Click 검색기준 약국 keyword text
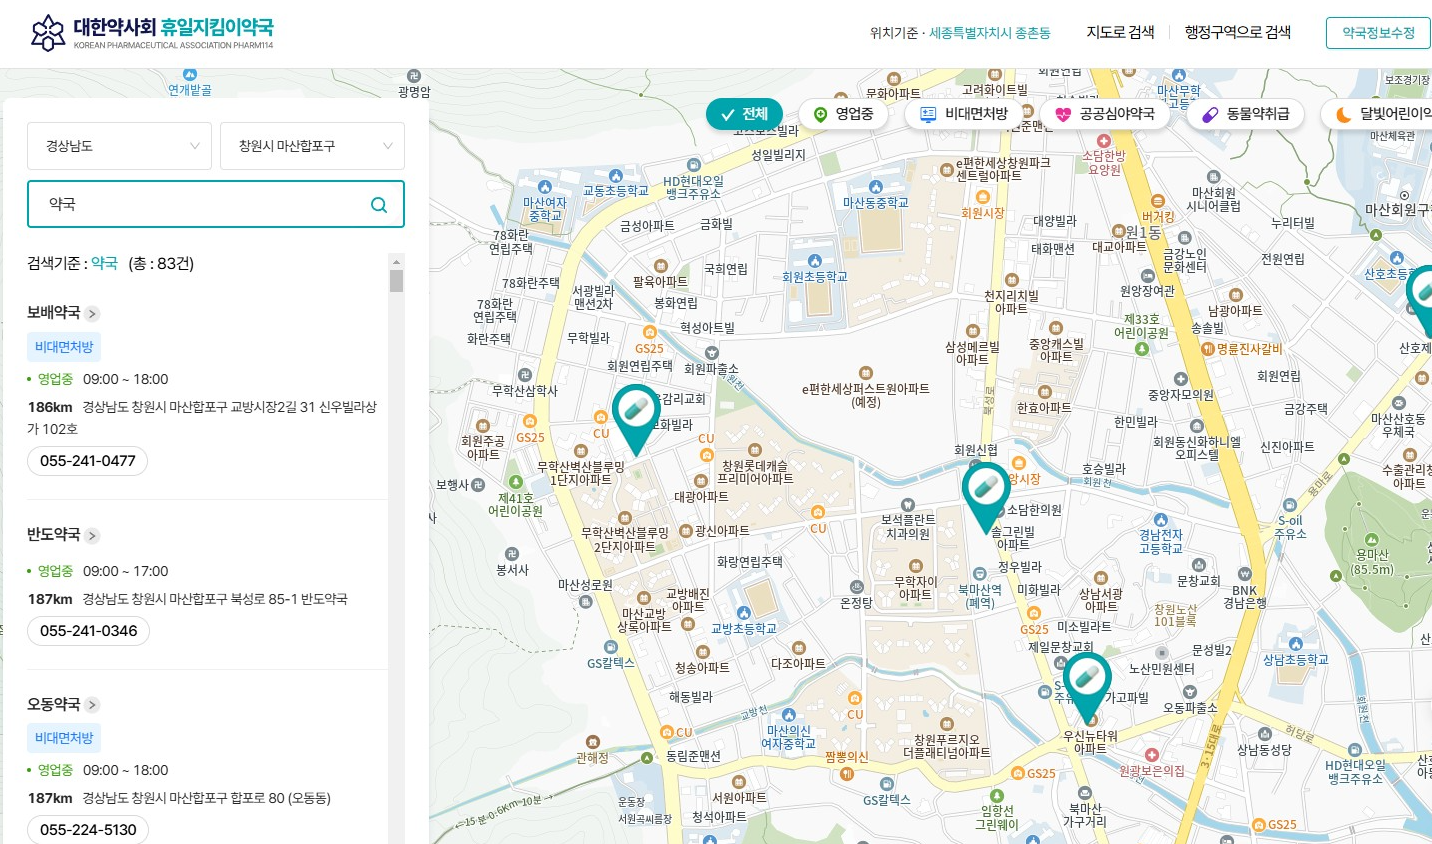Screen dimensions: 1432x844 coord(104,263)
